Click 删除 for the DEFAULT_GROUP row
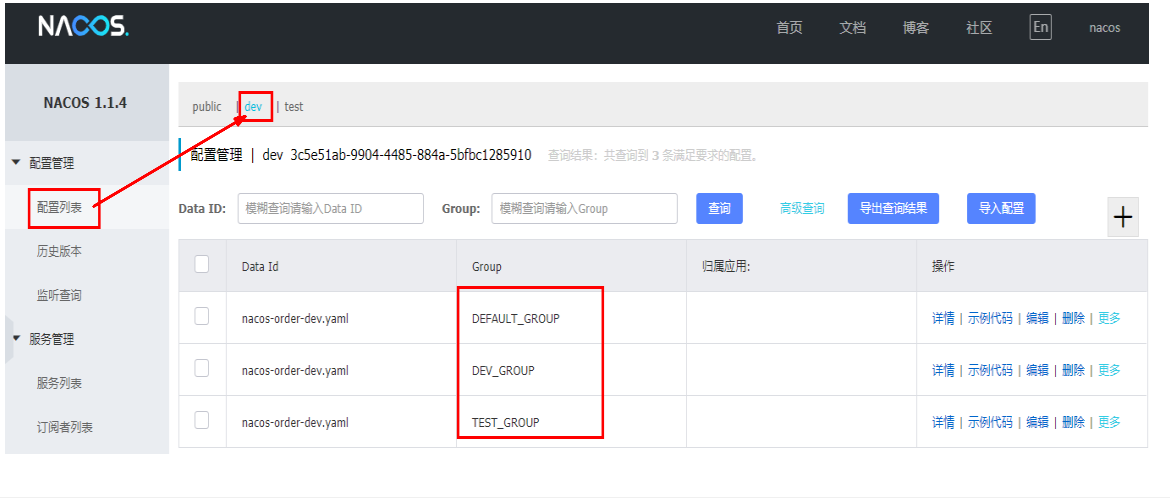This screenshot has height=498, width=1170. tap(1073, 318)
